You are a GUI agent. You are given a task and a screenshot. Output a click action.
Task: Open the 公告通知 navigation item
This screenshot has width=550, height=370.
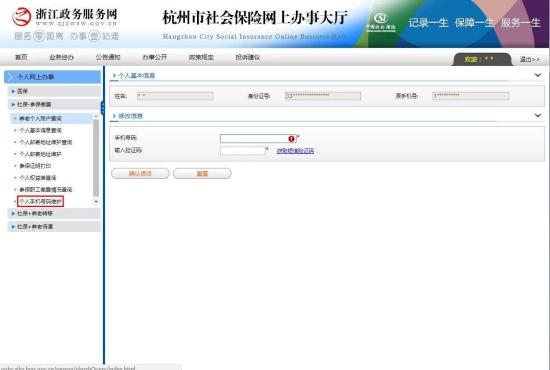tap(108, 57)
